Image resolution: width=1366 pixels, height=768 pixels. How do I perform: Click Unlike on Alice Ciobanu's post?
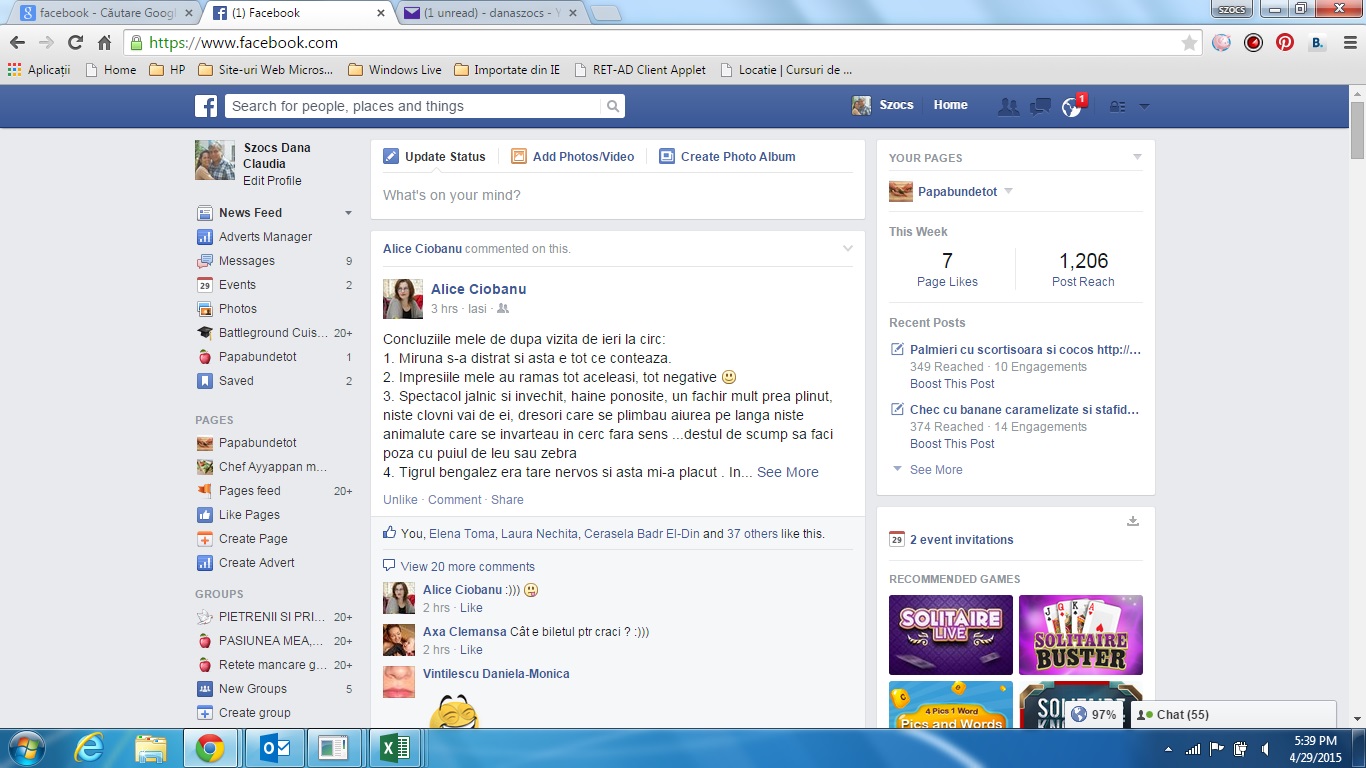click(400, 500)
